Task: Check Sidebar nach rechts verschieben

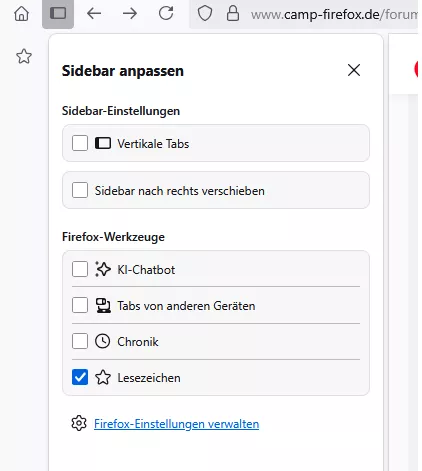Action: point(80,190)
